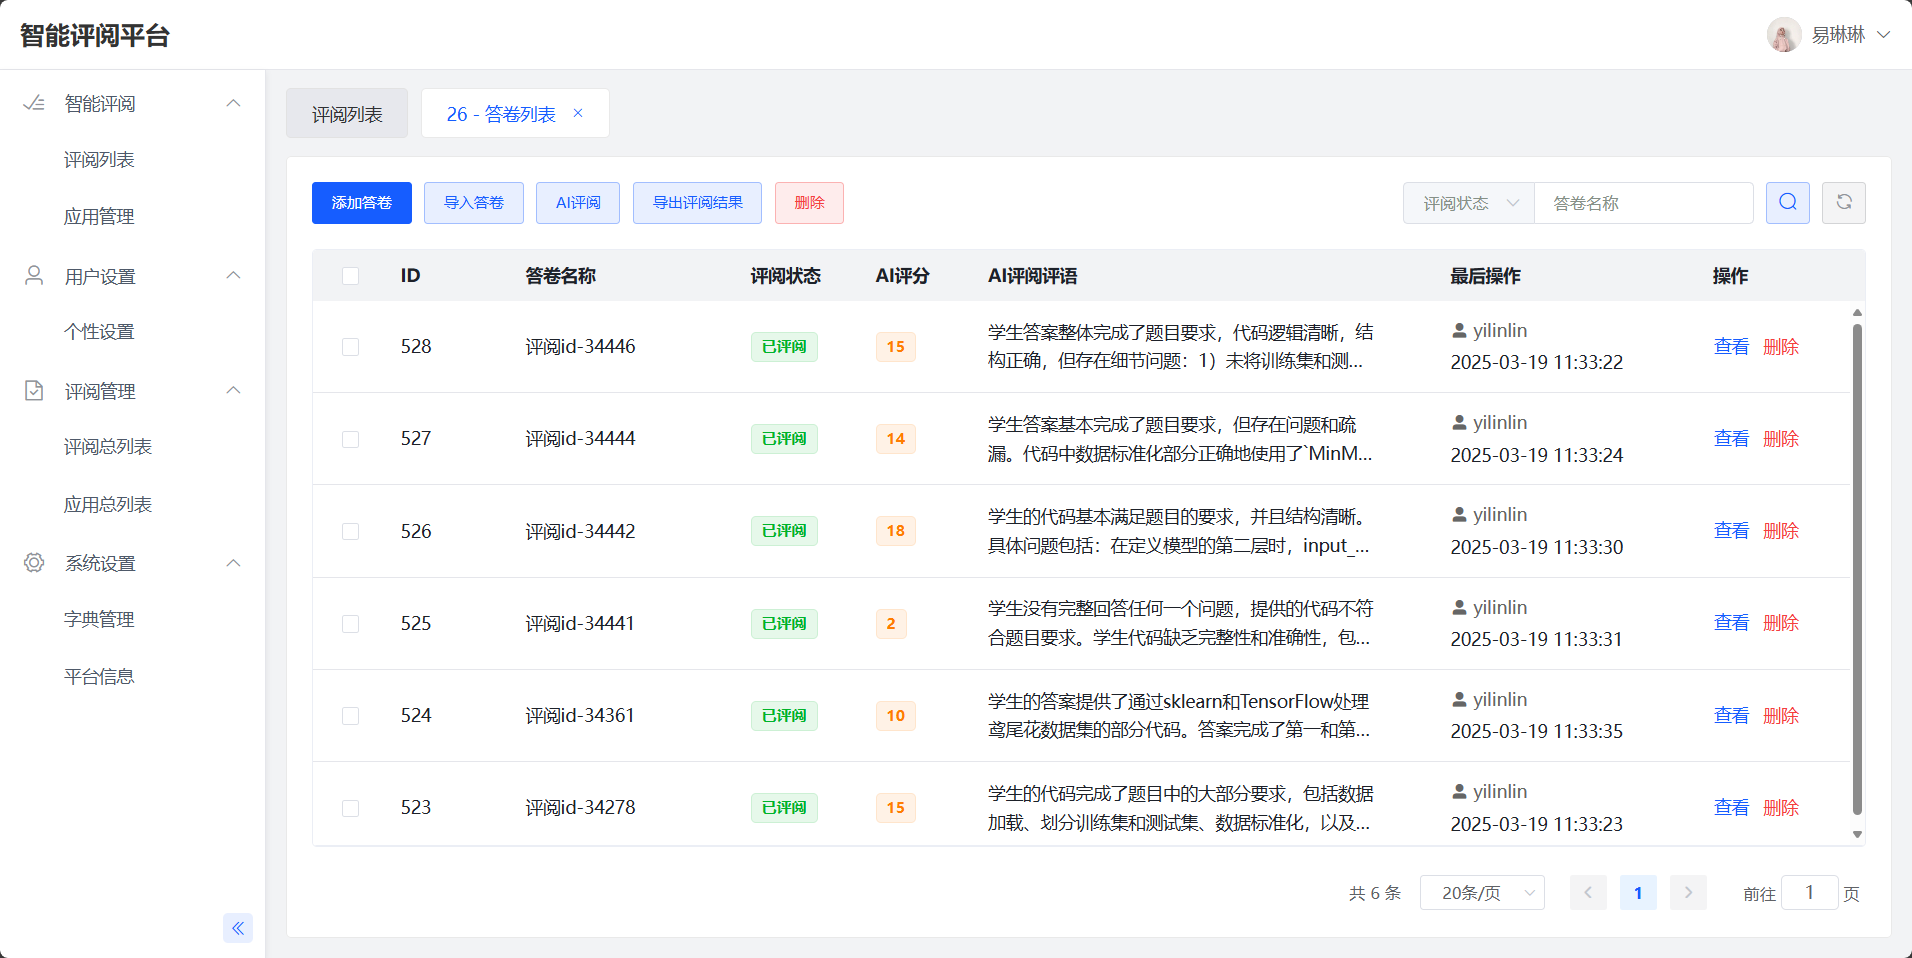
Task: Open the 评阅状态 filter dropdown
Action: click(x=1469, y=203)
